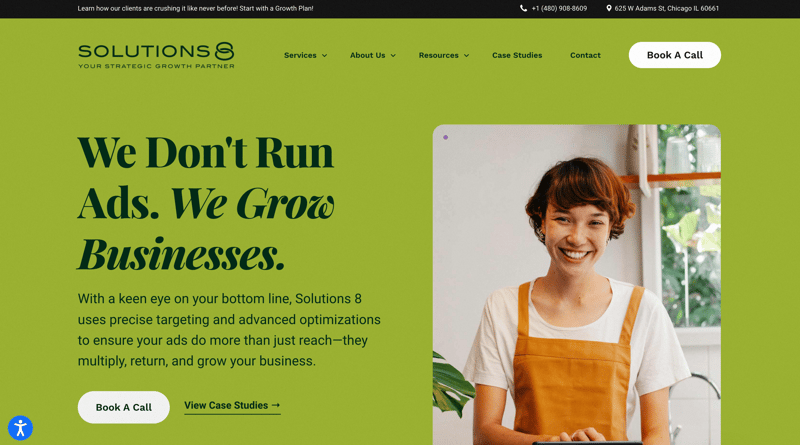Click the arrow after View Case Studies
This screenshot has height=445, width=800.
[x=276, y=405]
